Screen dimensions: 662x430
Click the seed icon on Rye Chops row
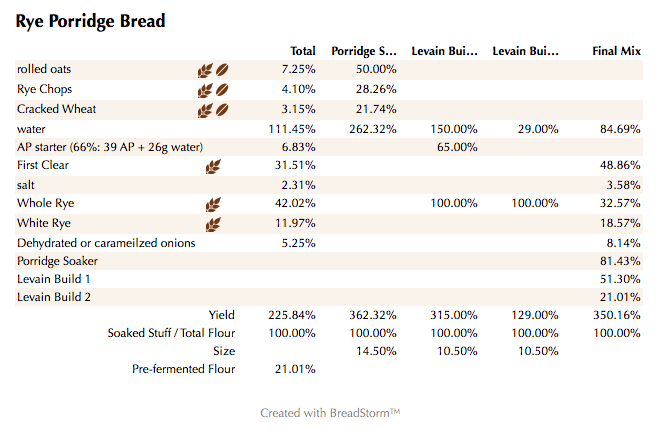pos(223,91)
